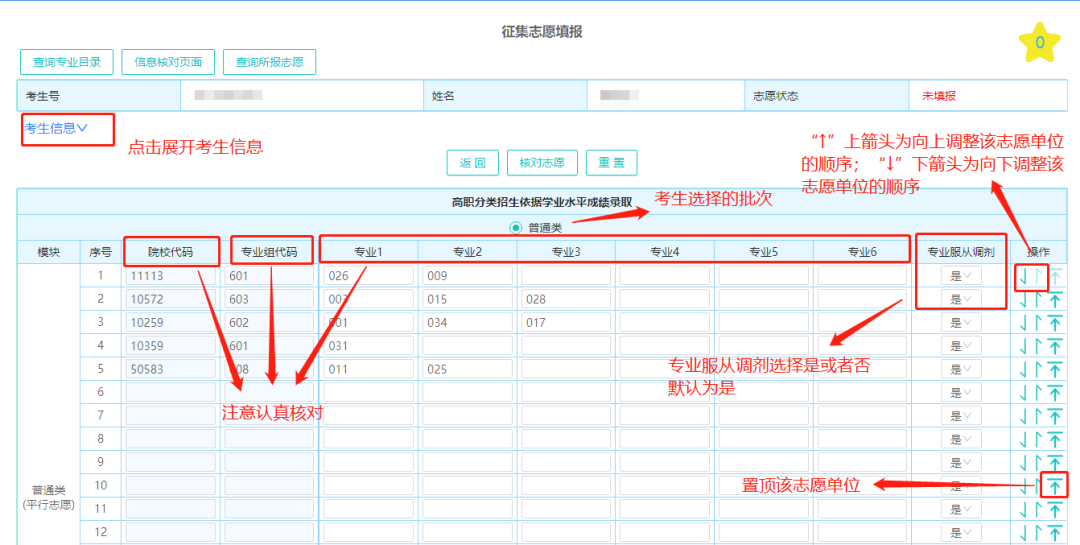The width and height of the screenshot is (1080, 545).
Task: Move row 2 volunteer down with down arrow
Action: click(1023, 300)
